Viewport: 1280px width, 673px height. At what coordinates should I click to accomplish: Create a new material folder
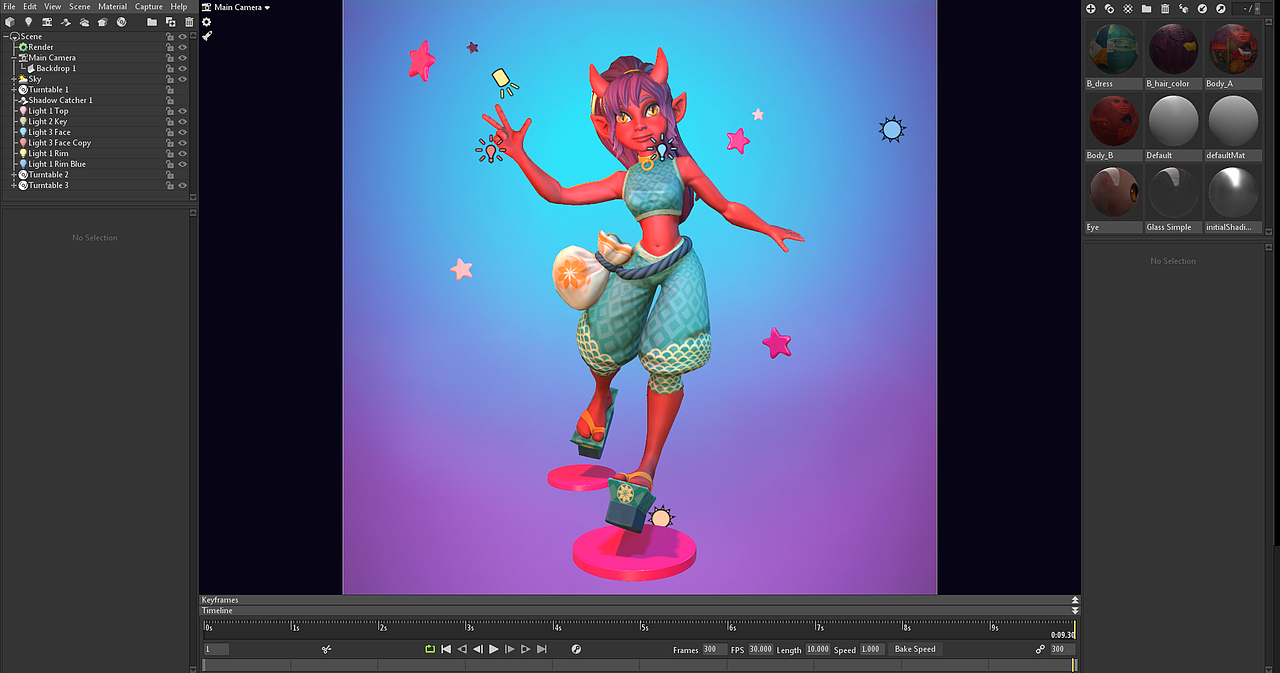pyautogui.click(x=1146, y=8)
